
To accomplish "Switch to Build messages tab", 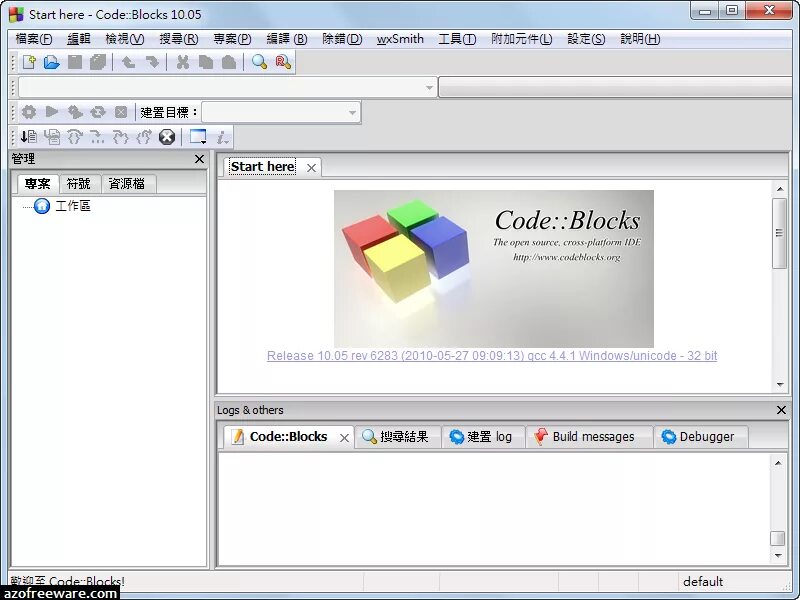I will click(589, 437).
